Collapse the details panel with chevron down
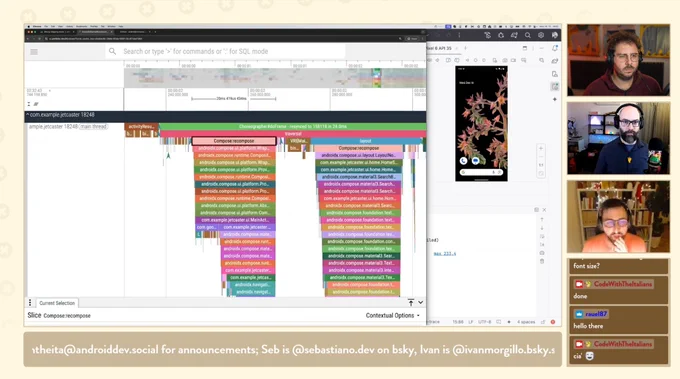The width and height of the screenshot is (680, 379). click(x=421, y=303)
